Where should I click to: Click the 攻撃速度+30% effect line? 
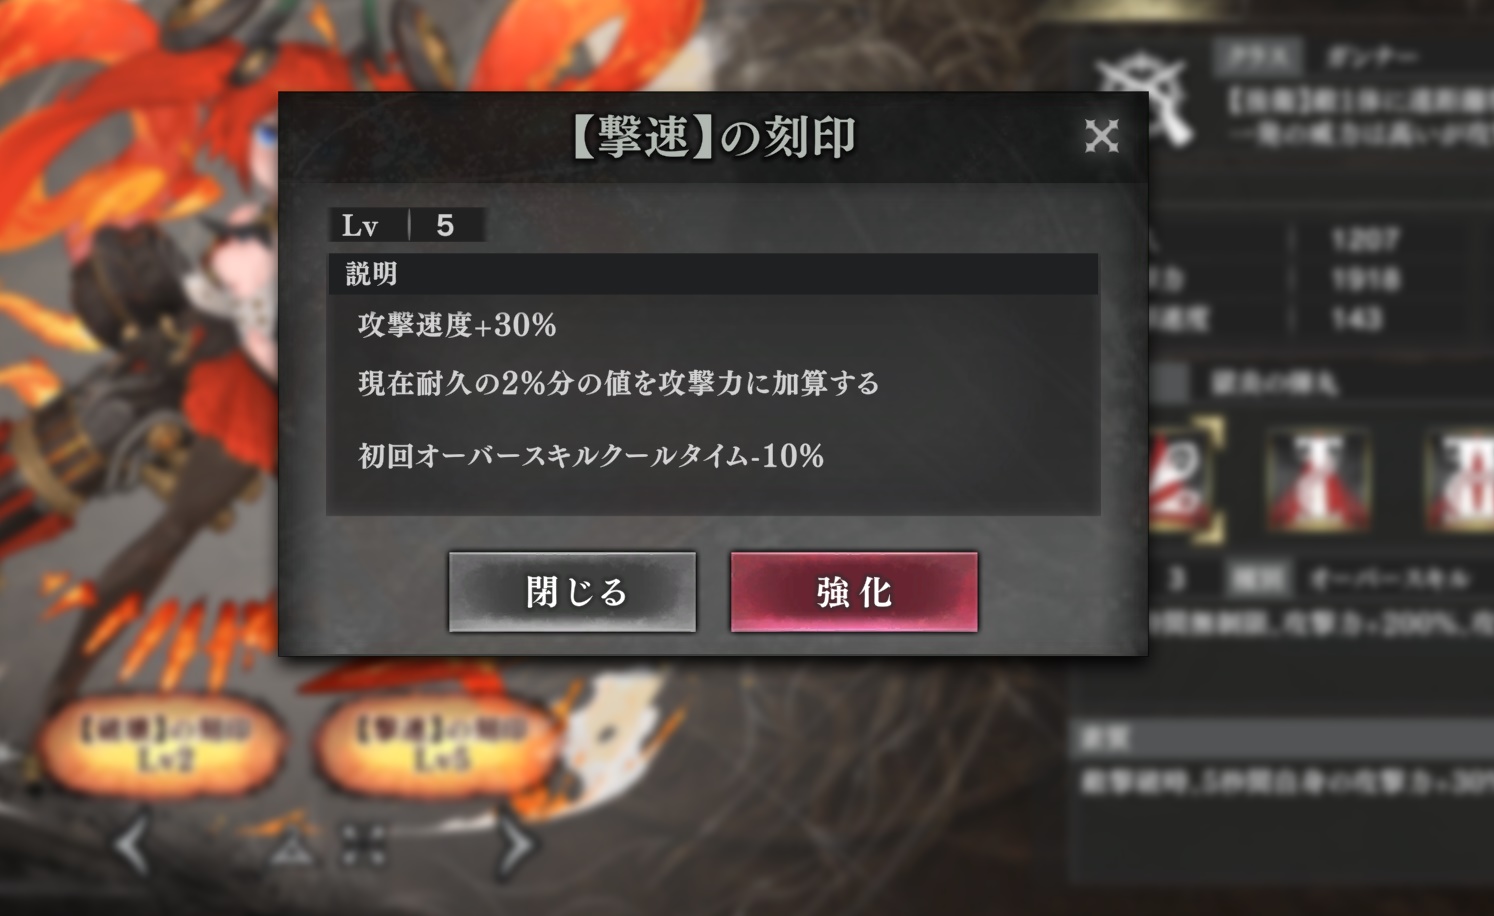[x=457, y=325]
